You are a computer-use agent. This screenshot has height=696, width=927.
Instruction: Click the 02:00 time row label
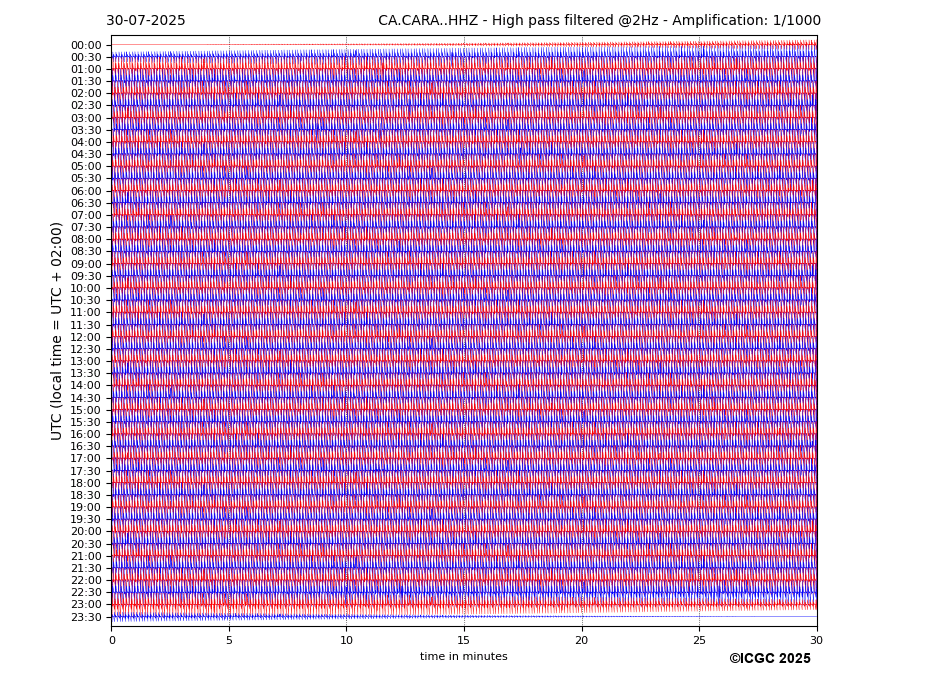(x=86, y=93)
